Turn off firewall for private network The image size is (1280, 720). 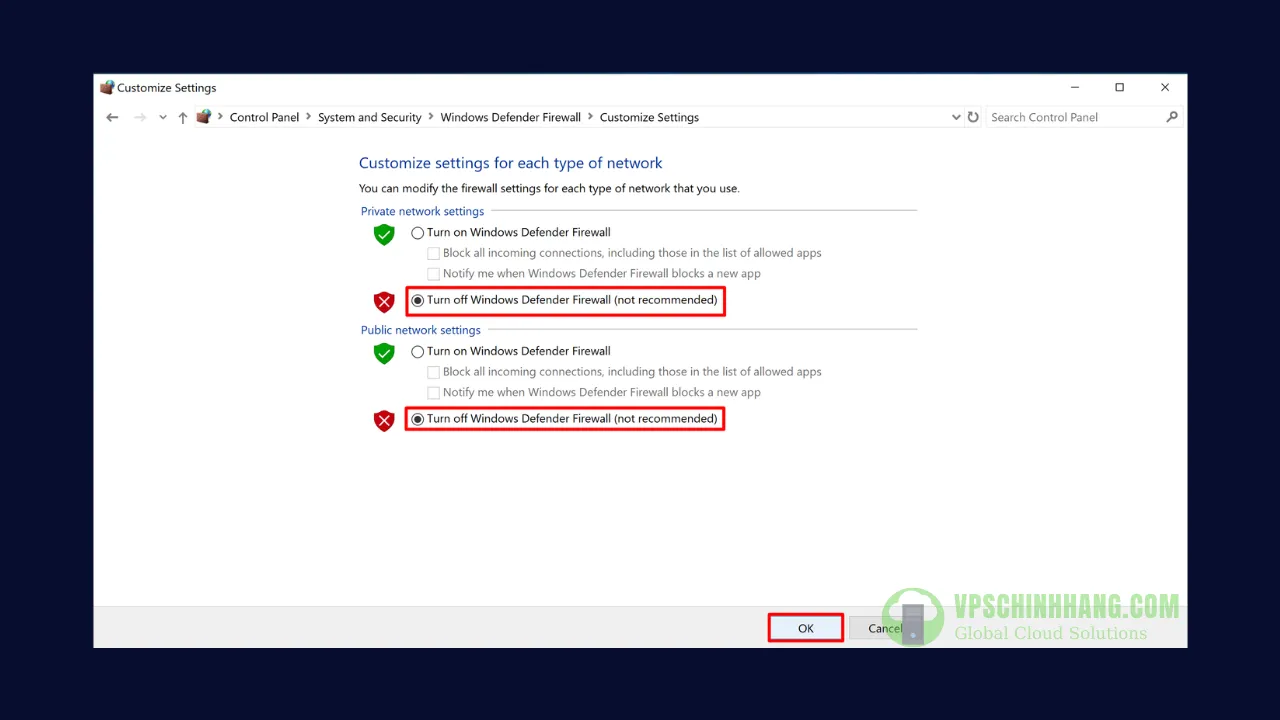pyautogui.click(x=418, y=301)
